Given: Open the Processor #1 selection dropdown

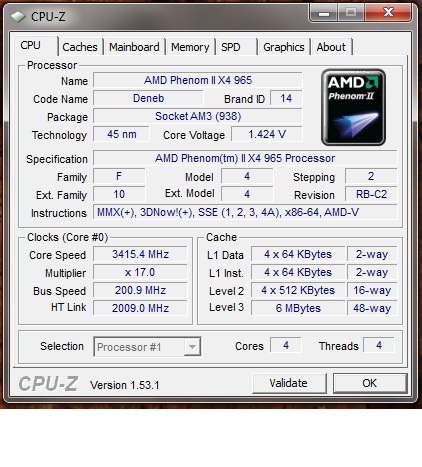Looking at the screenshot, I should click(x=147, y=347).
